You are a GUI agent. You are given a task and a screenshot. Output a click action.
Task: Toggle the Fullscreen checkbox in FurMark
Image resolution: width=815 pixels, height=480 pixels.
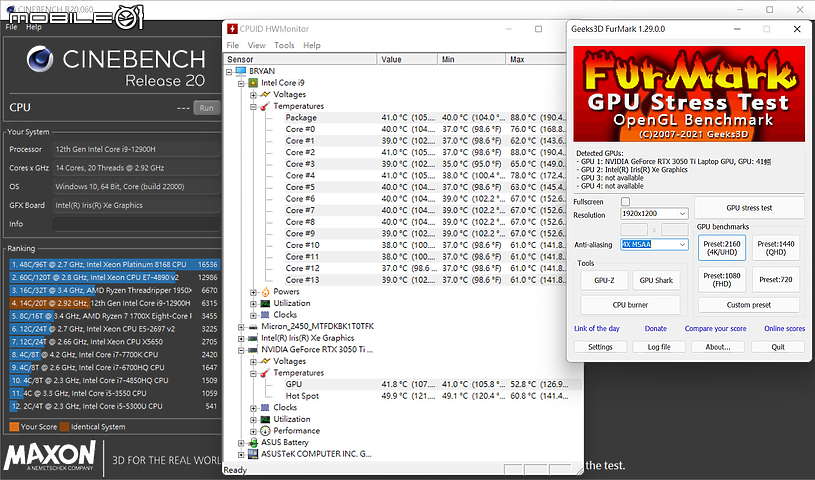click(625, 201)
